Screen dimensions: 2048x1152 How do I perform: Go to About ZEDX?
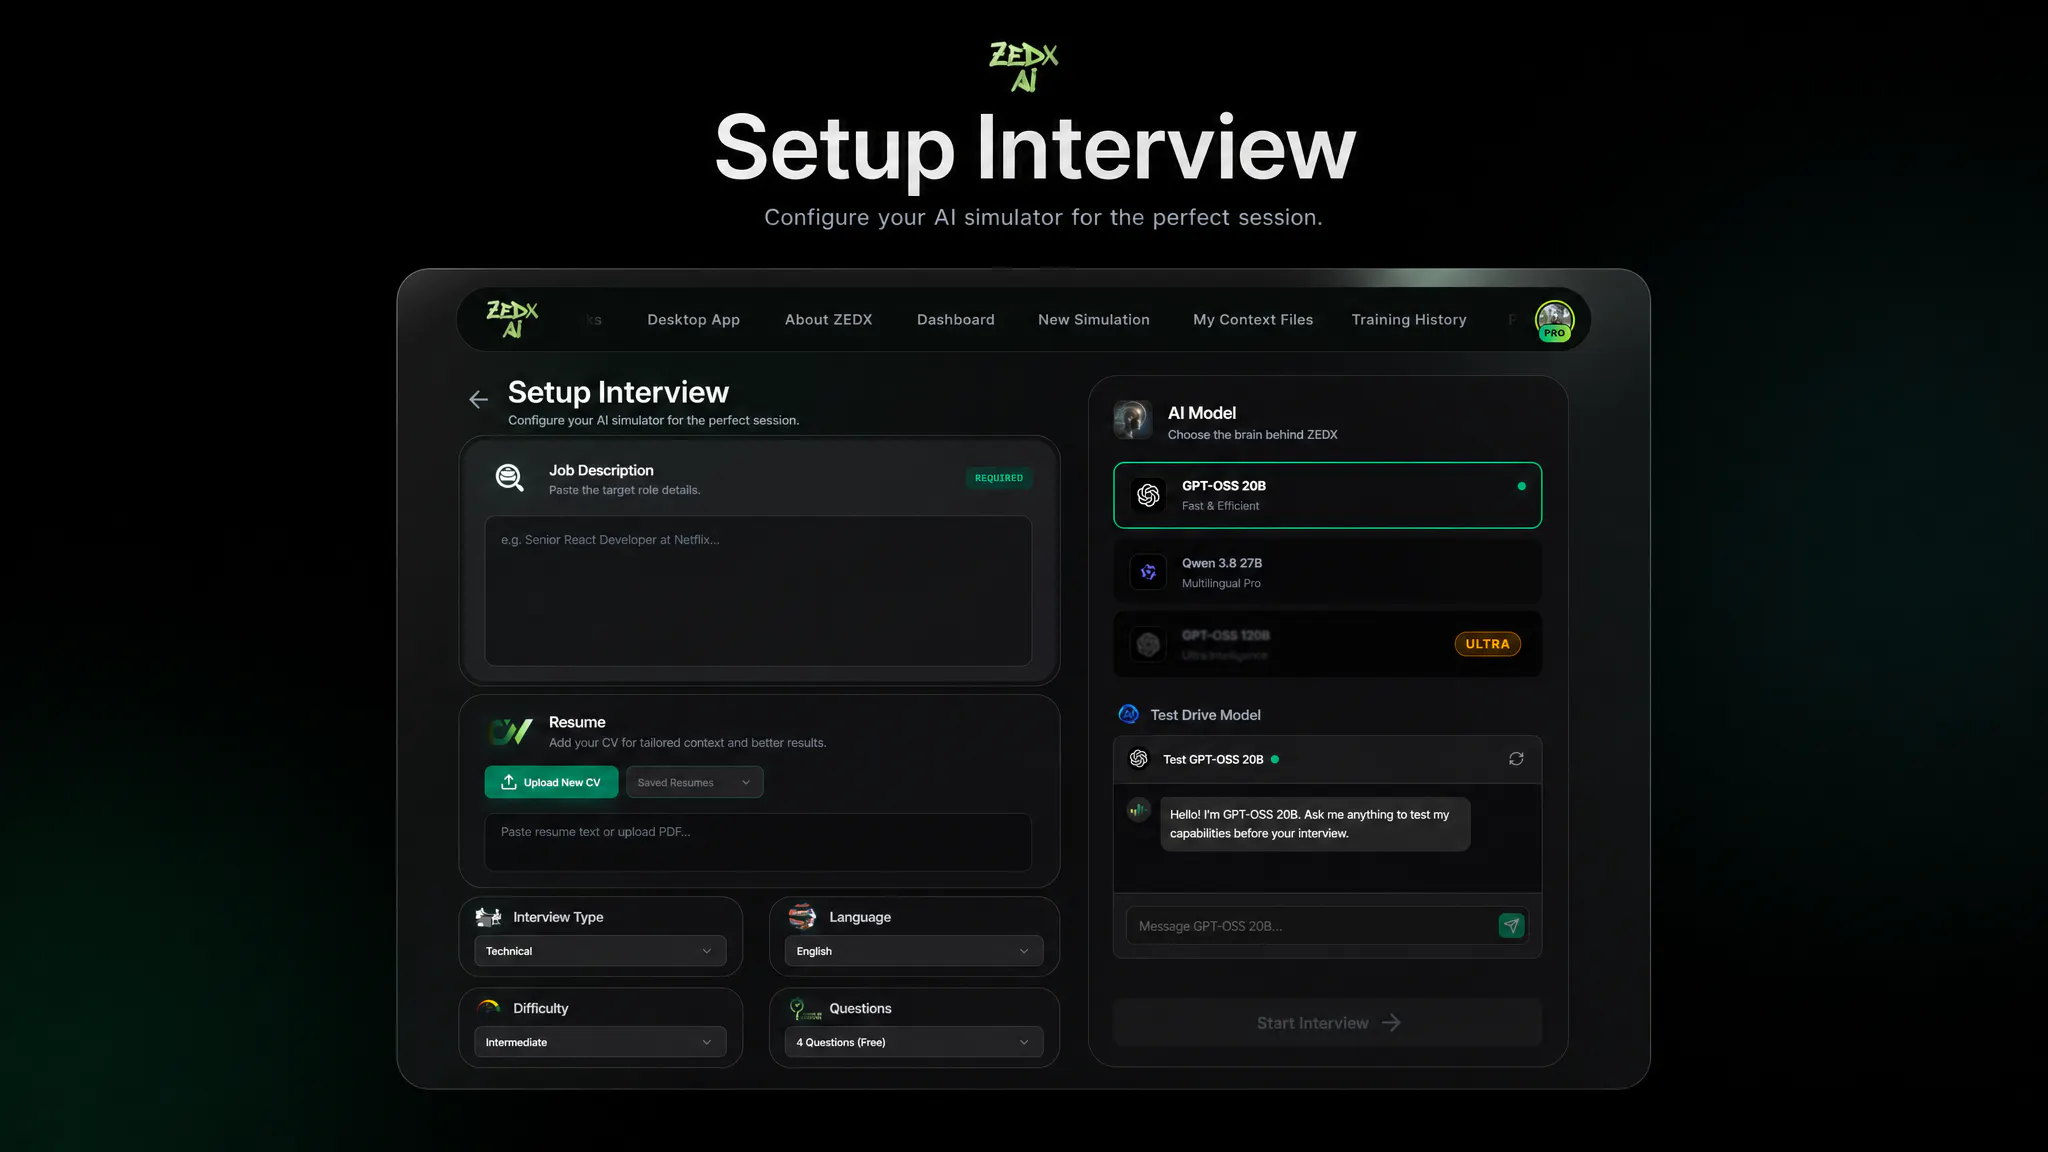(x=828, y=320)
